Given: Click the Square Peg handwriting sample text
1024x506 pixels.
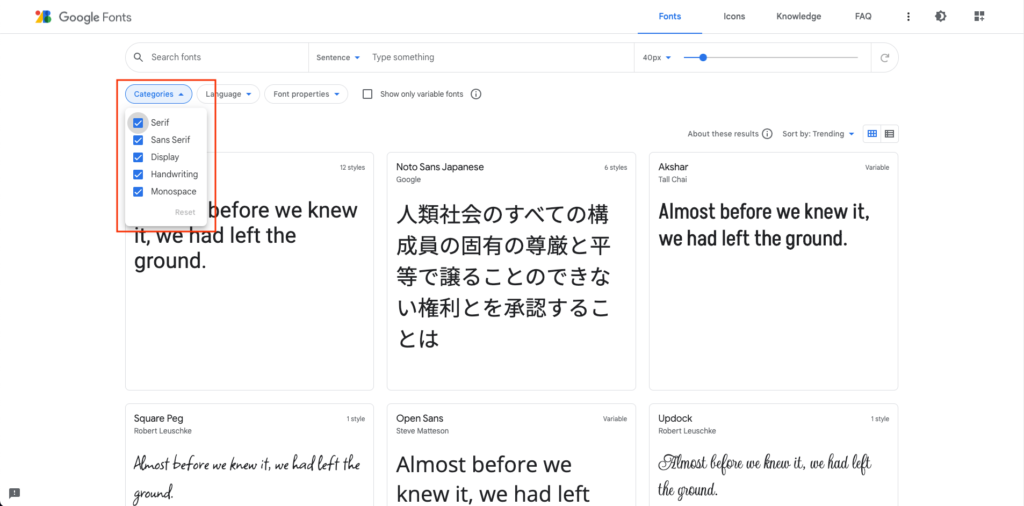Looking at the screenshot, I should click(x=247, y=477).
